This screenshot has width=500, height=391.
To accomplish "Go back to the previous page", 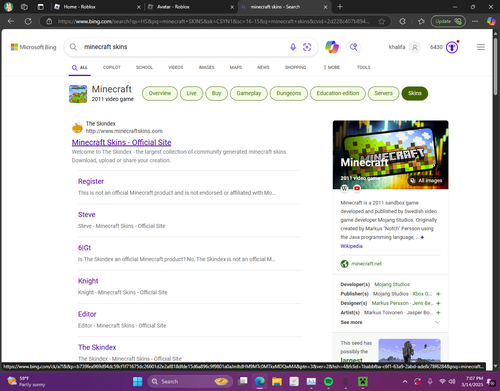I will pos(11,21).
